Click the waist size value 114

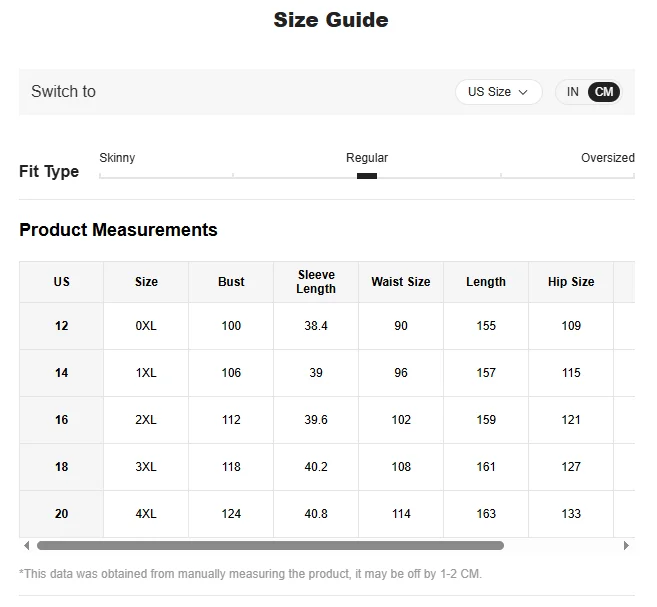[x=401, y=514]
